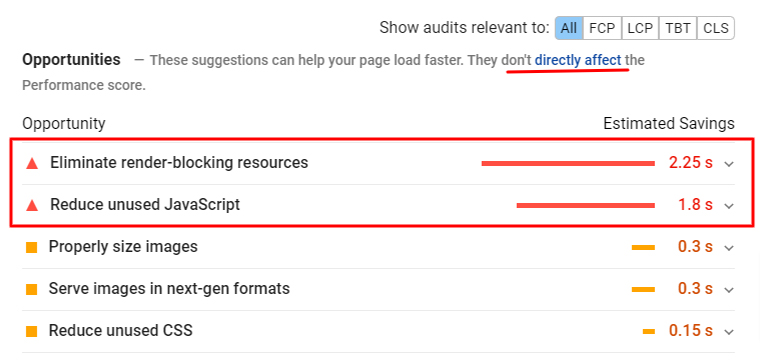Expand Eliminate render-blocking resources chevron
Viewport: 760px width, 360px height.
click(729, 164)
